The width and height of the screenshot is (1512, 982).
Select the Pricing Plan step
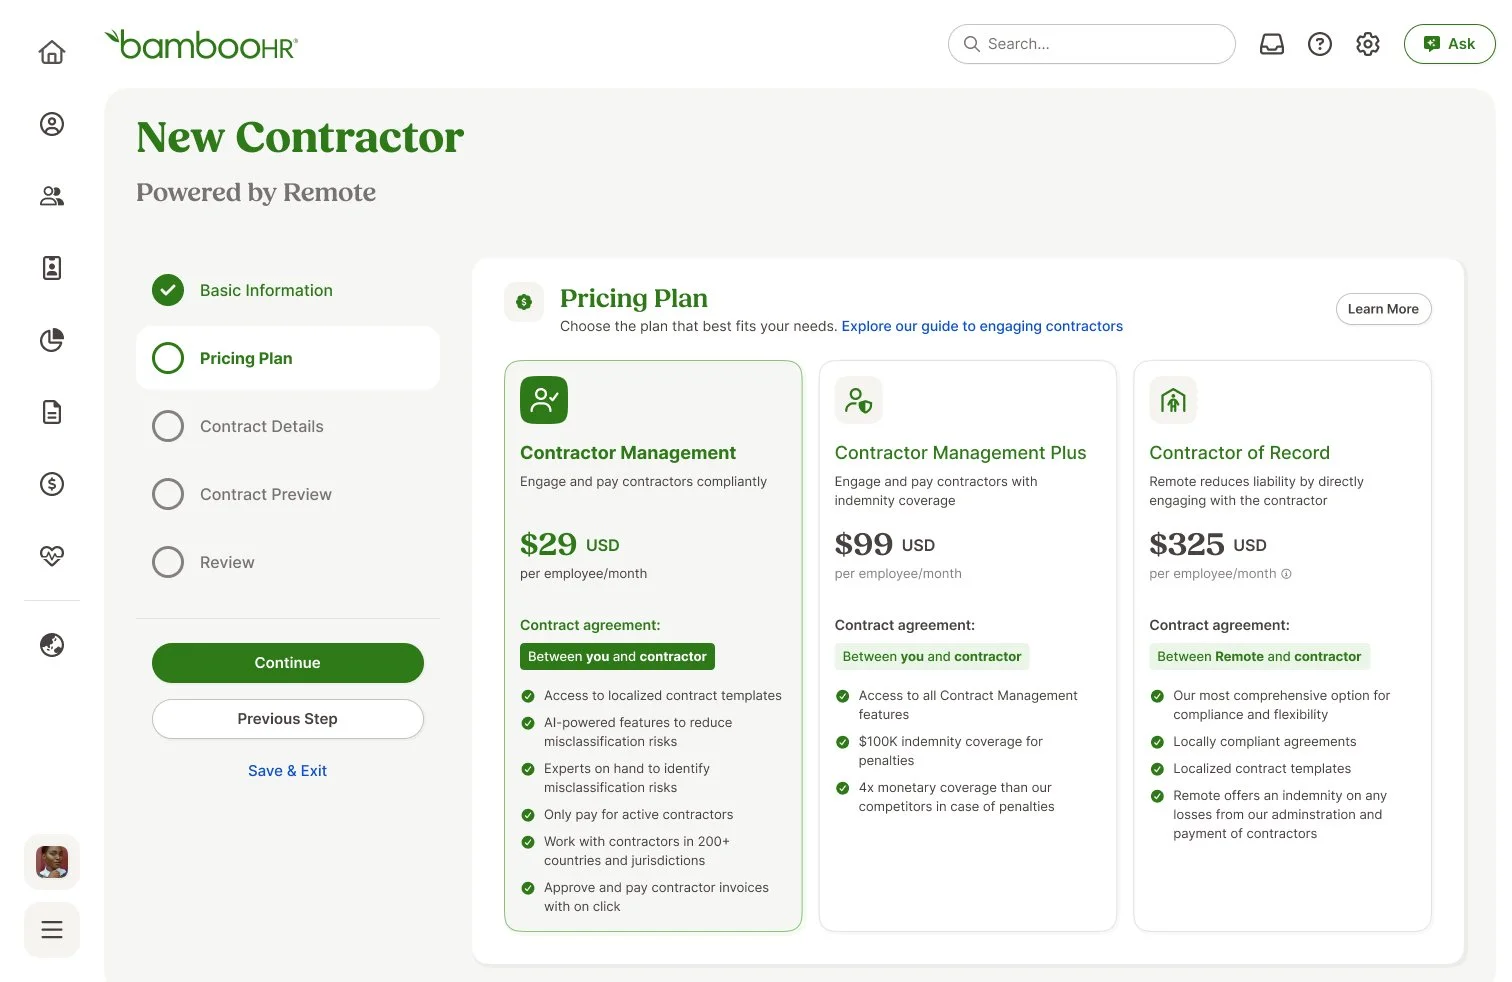288,358
